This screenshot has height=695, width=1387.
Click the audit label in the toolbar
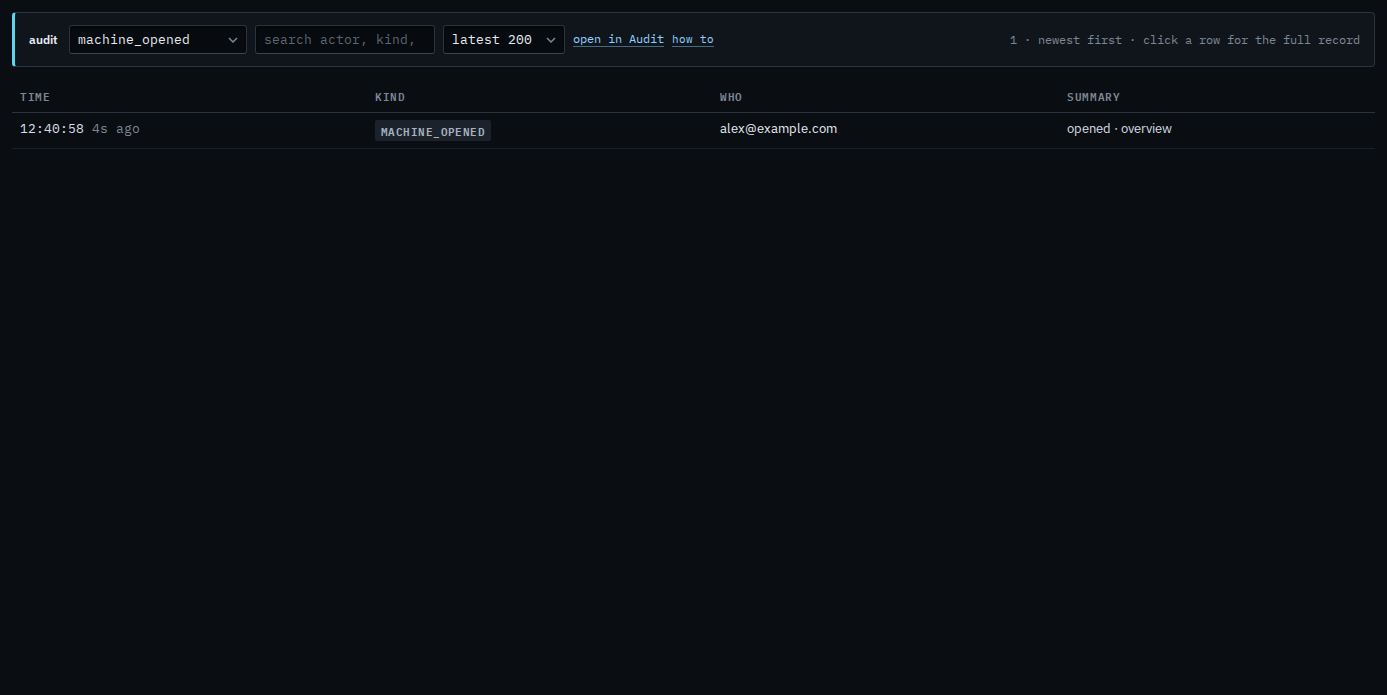point(43,40)
